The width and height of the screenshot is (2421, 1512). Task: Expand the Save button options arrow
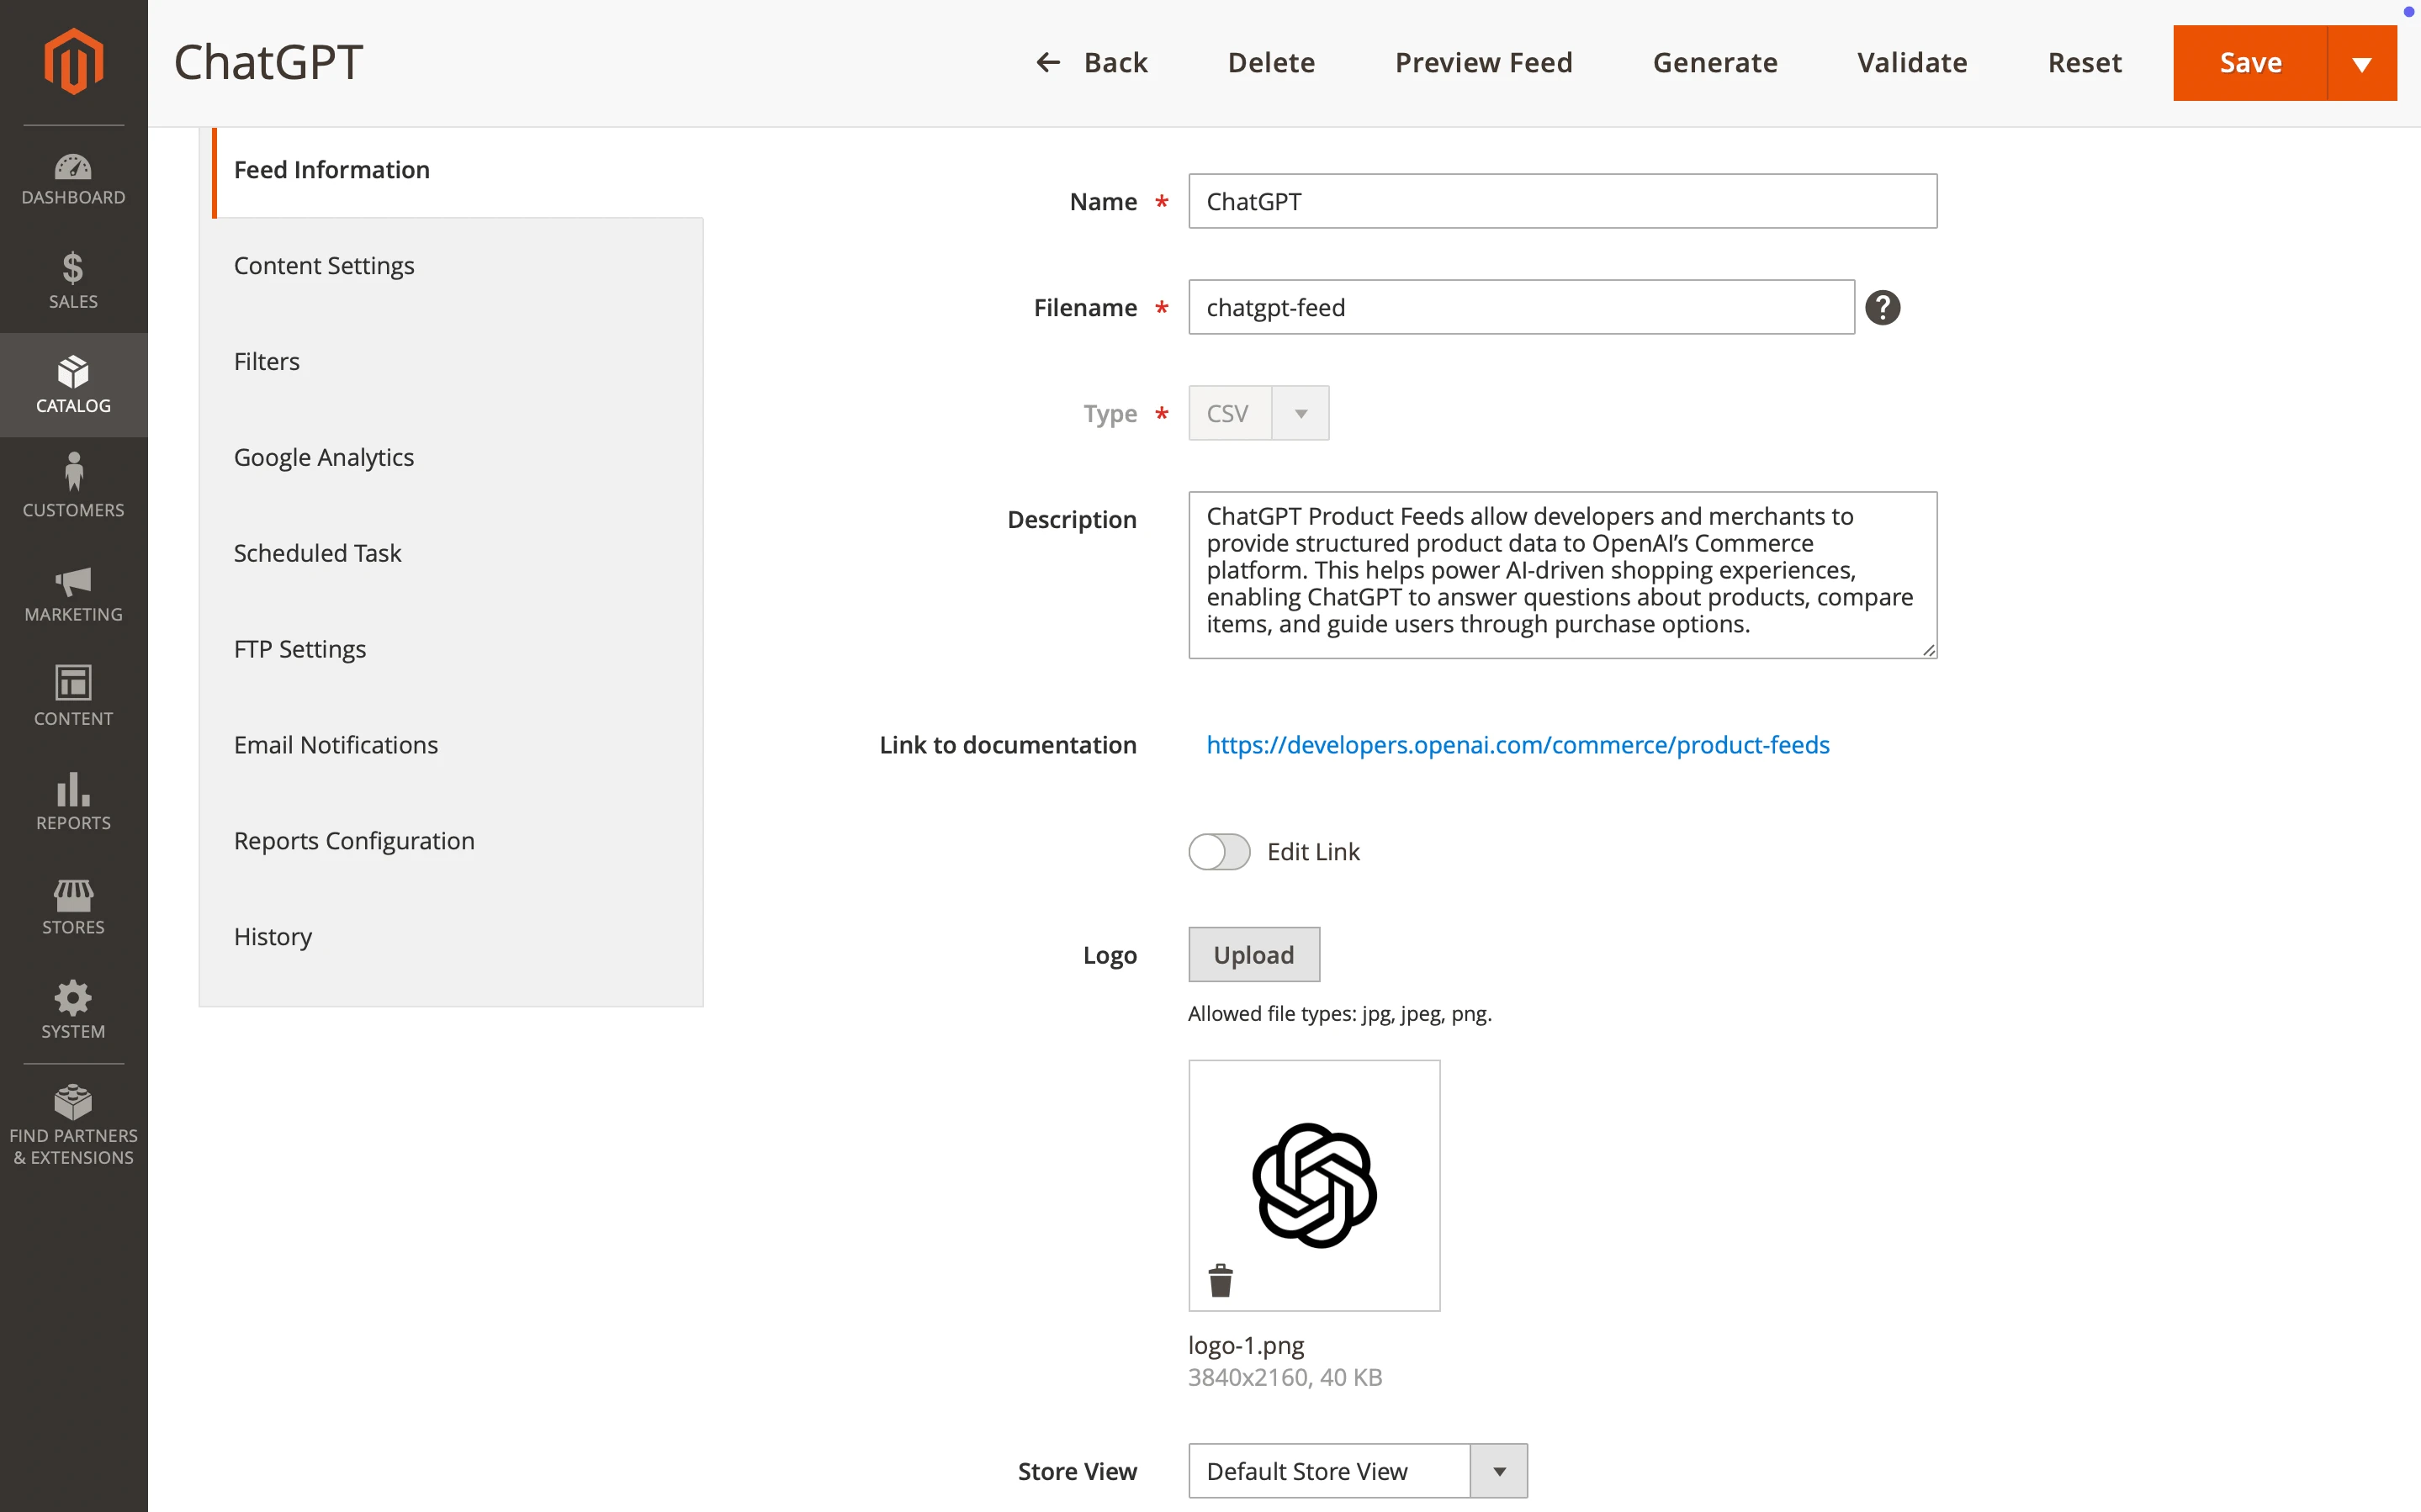2361,62
